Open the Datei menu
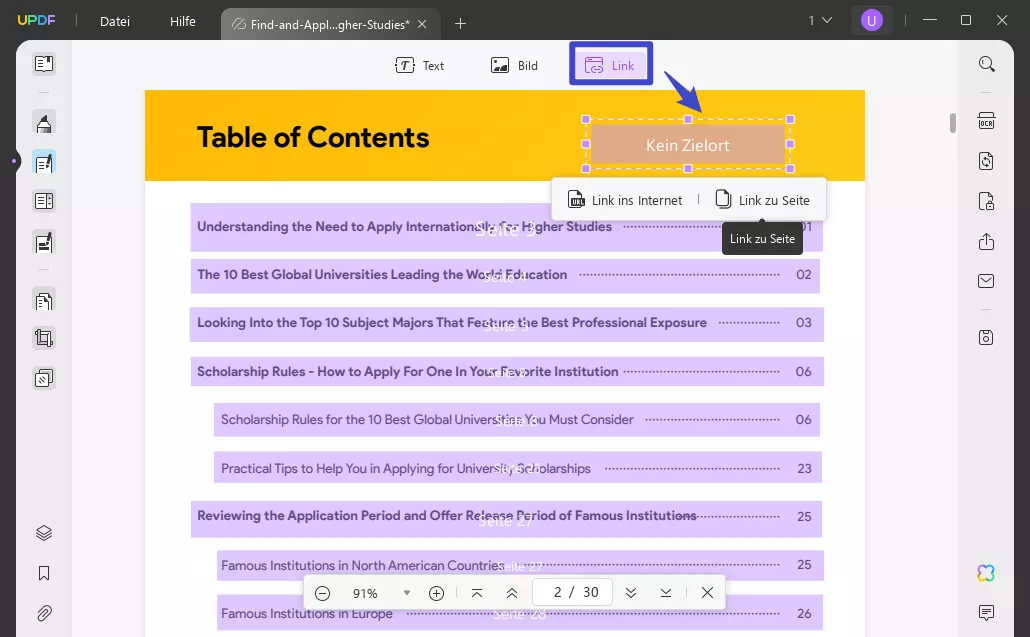 click(115, 21)
